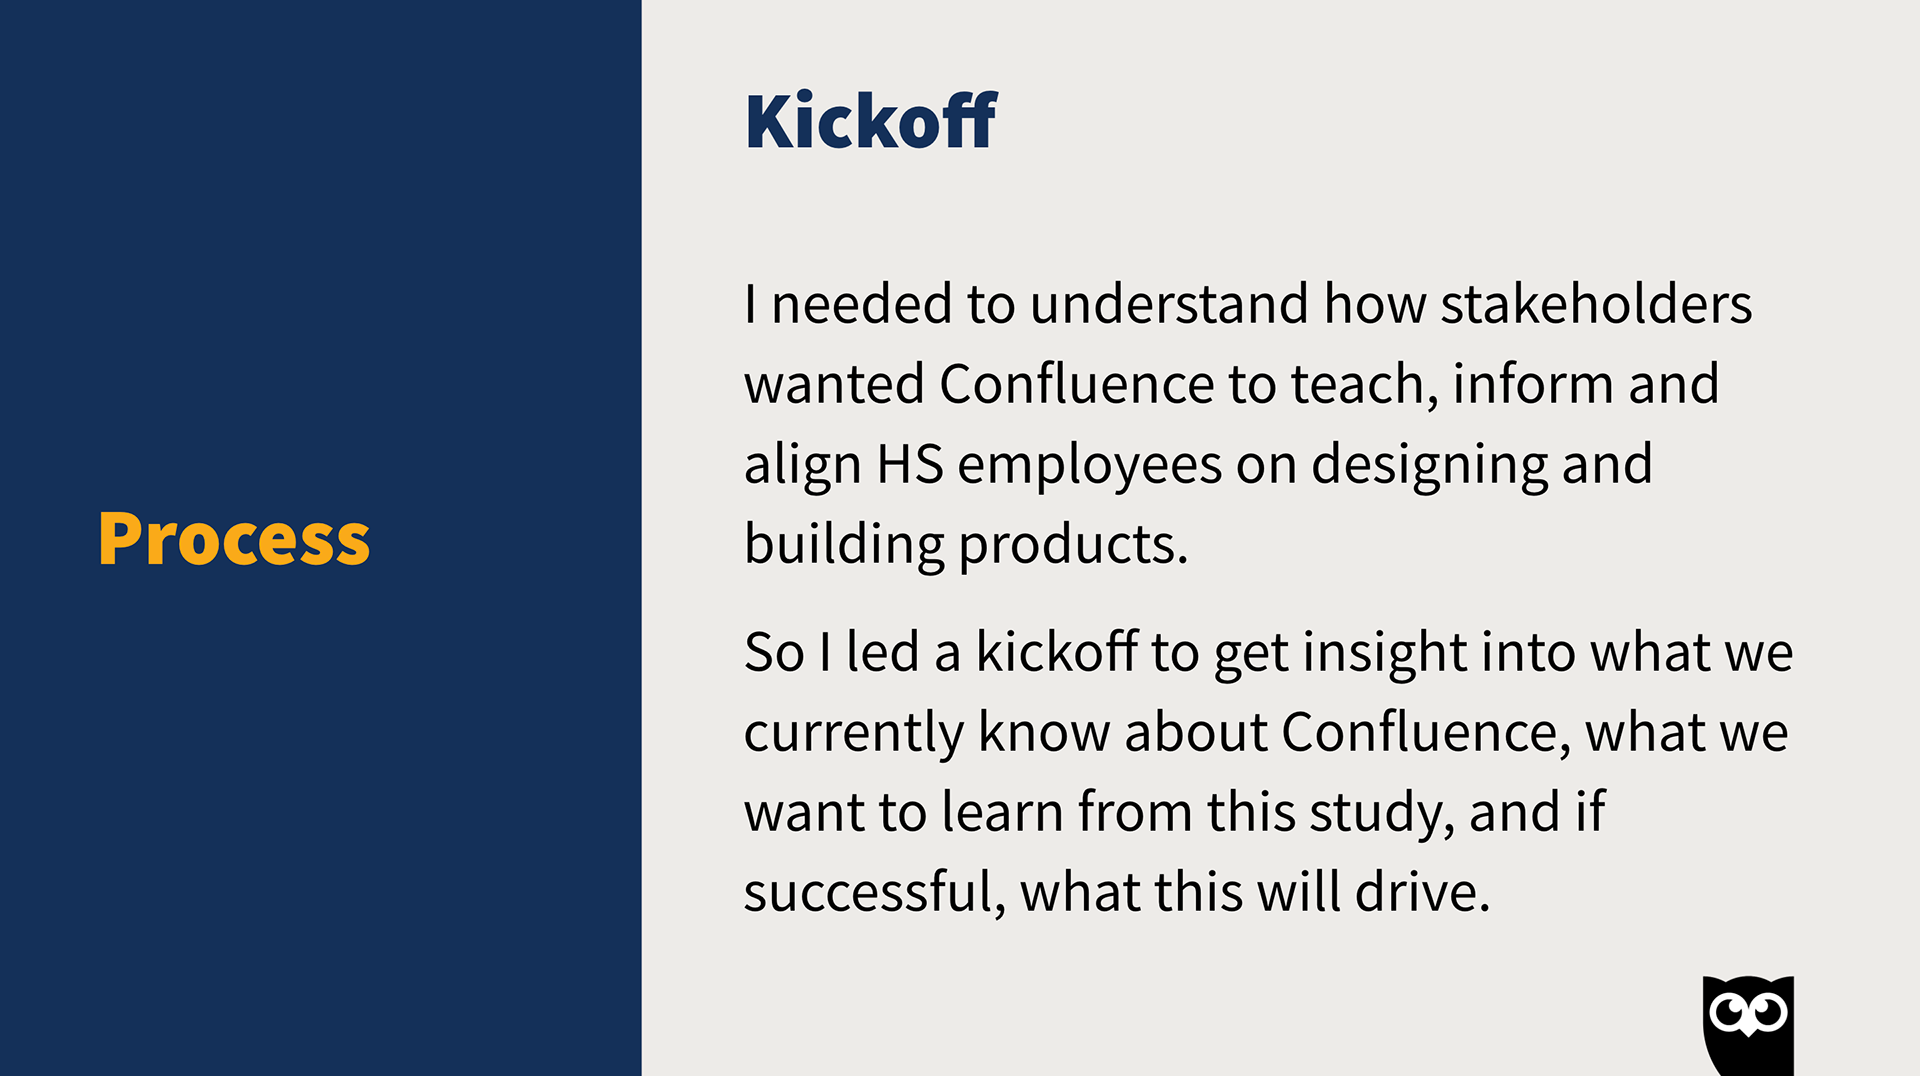
Task: Click the word understand in first line
Action: click(1169, 304)
